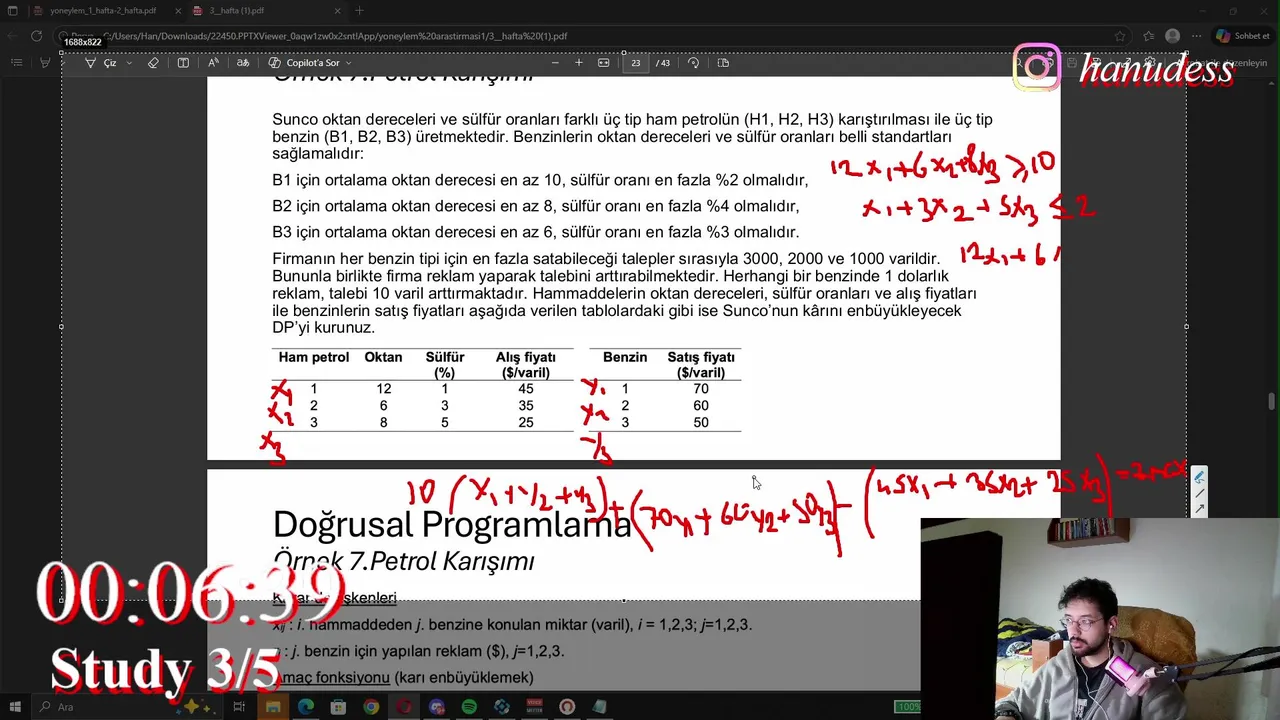Open Spotify from the taskbar
The width and height of the screenshot is (1280, 720).
[x=469, y=707]
